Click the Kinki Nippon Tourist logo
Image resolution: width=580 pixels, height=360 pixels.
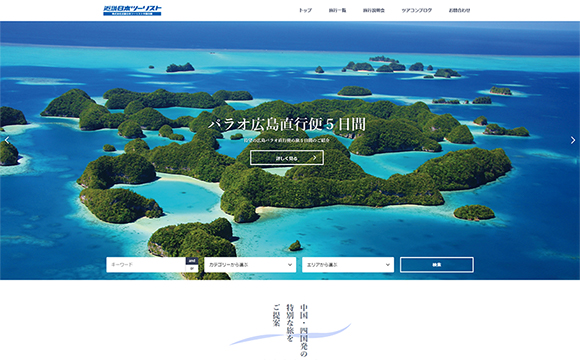[132, 10]
